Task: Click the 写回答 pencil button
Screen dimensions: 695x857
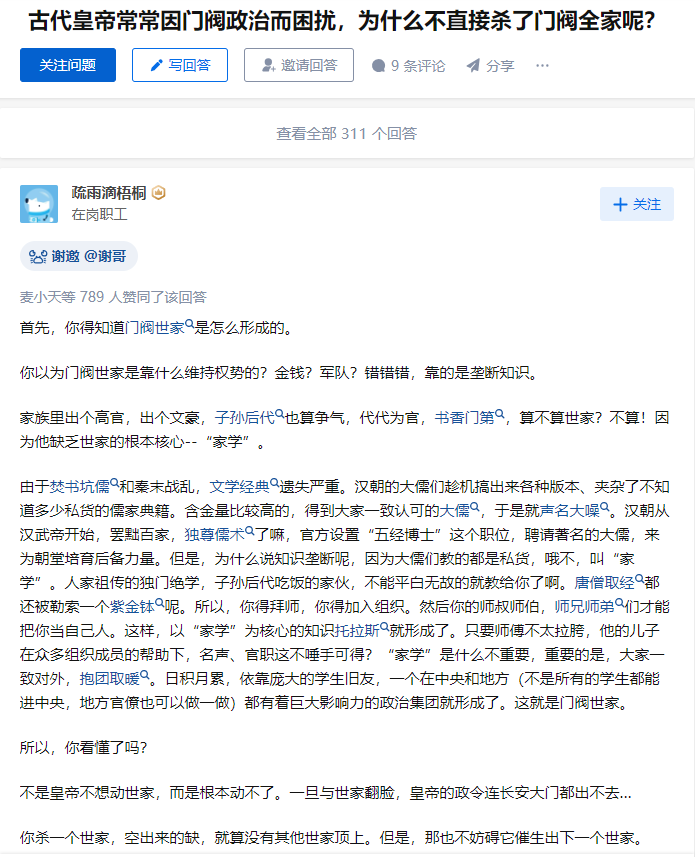Action: click(180, 65)
